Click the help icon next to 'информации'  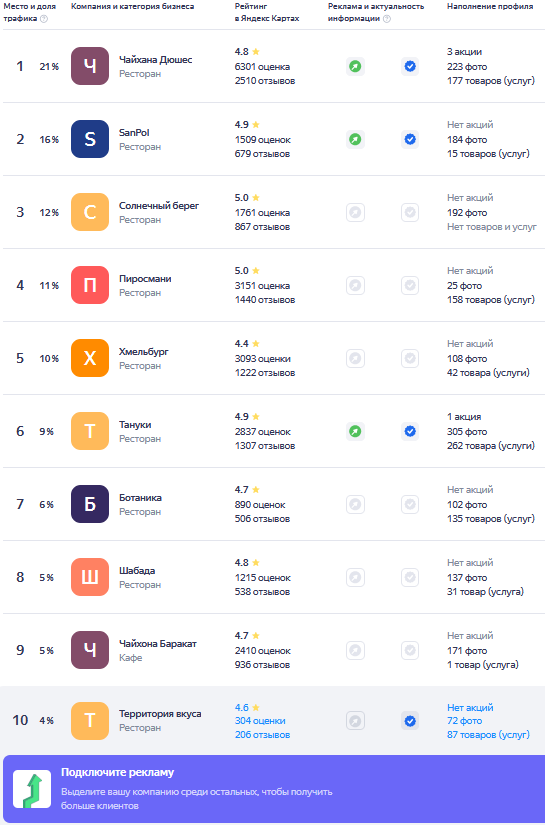(387, 18)
